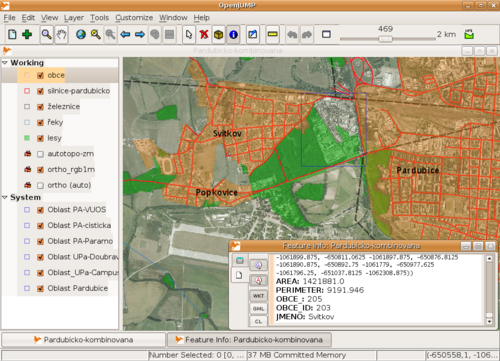Image resolution: width=500 pixels, height=361 pixels.
Task: Click the Feature Info scrollbar down arrow
Action: pos(489,322)
